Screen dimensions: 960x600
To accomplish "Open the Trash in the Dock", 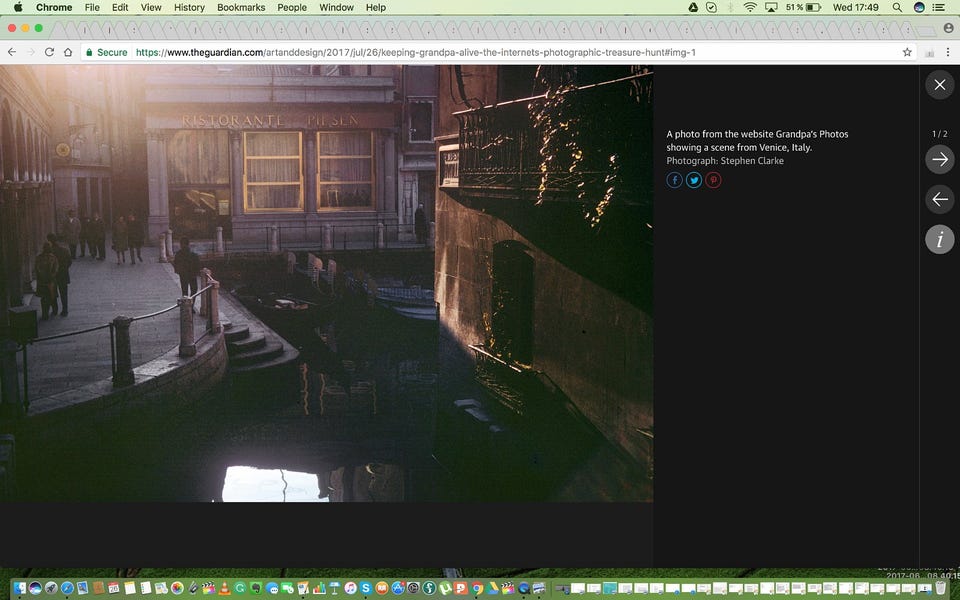I will [x=940, y=588].
